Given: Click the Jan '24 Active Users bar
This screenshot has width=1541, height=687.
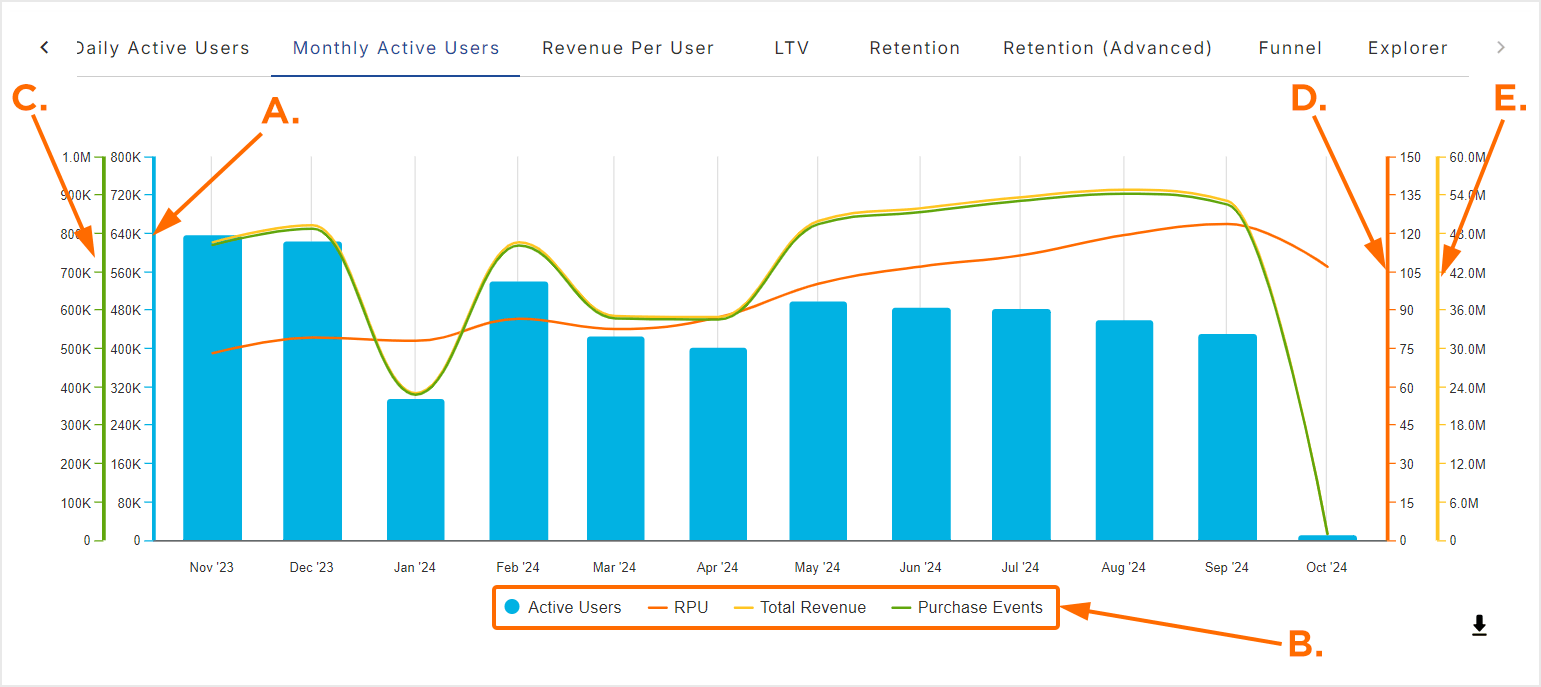Looking at the screenshot, I should click(415, 470).
